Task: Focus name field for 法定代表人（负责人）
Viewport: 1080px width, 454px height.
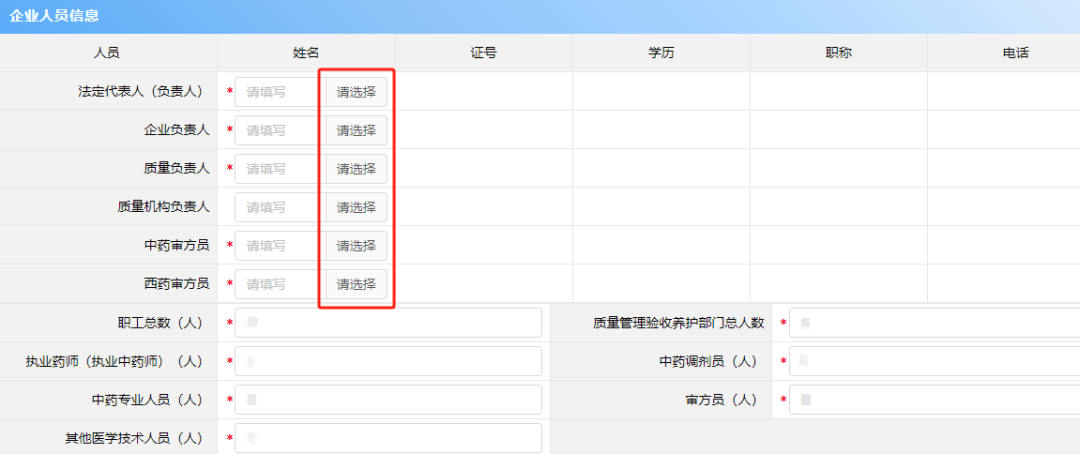Action: [280, 92]
